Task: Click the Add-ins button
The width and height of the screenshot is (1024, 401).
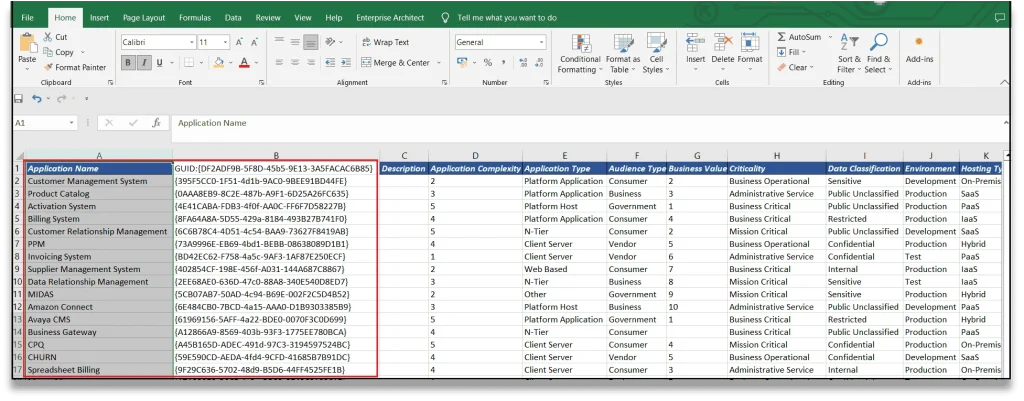Action: click(919, 50)
